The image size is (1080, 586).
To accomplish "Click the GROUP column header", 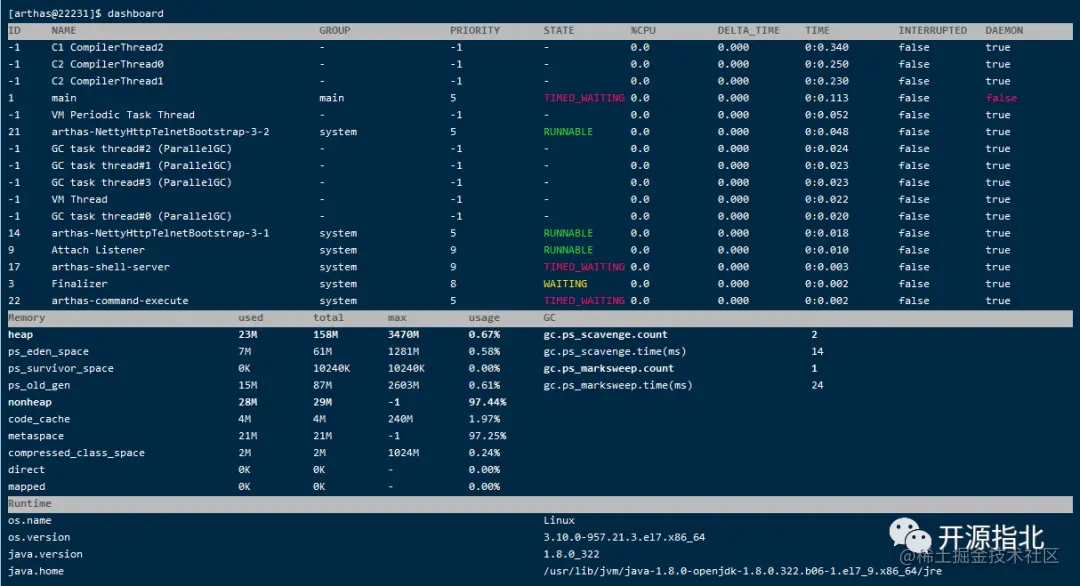I will (x=335, y=30).
